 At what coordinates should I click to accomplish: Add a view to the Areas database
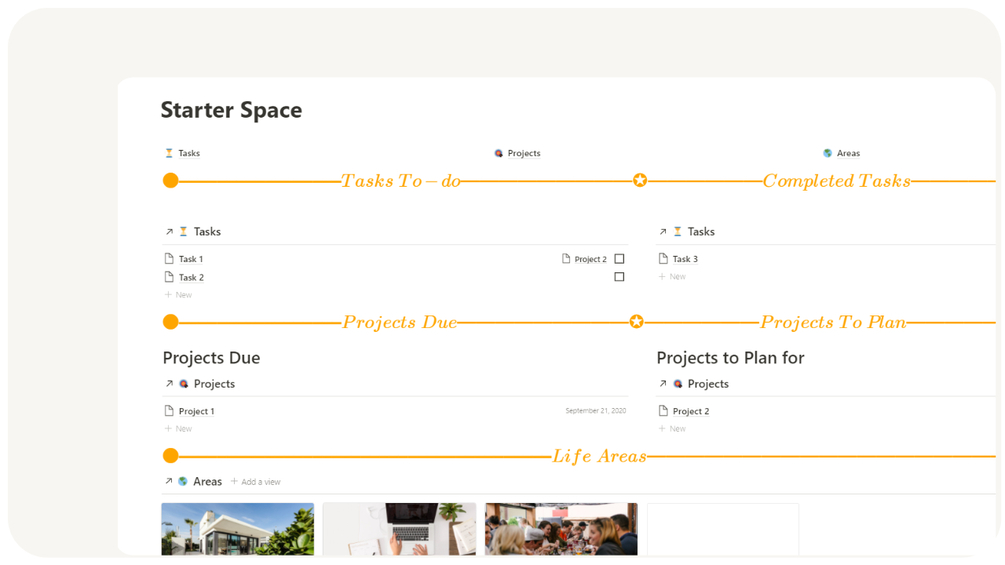click(256, 482)
